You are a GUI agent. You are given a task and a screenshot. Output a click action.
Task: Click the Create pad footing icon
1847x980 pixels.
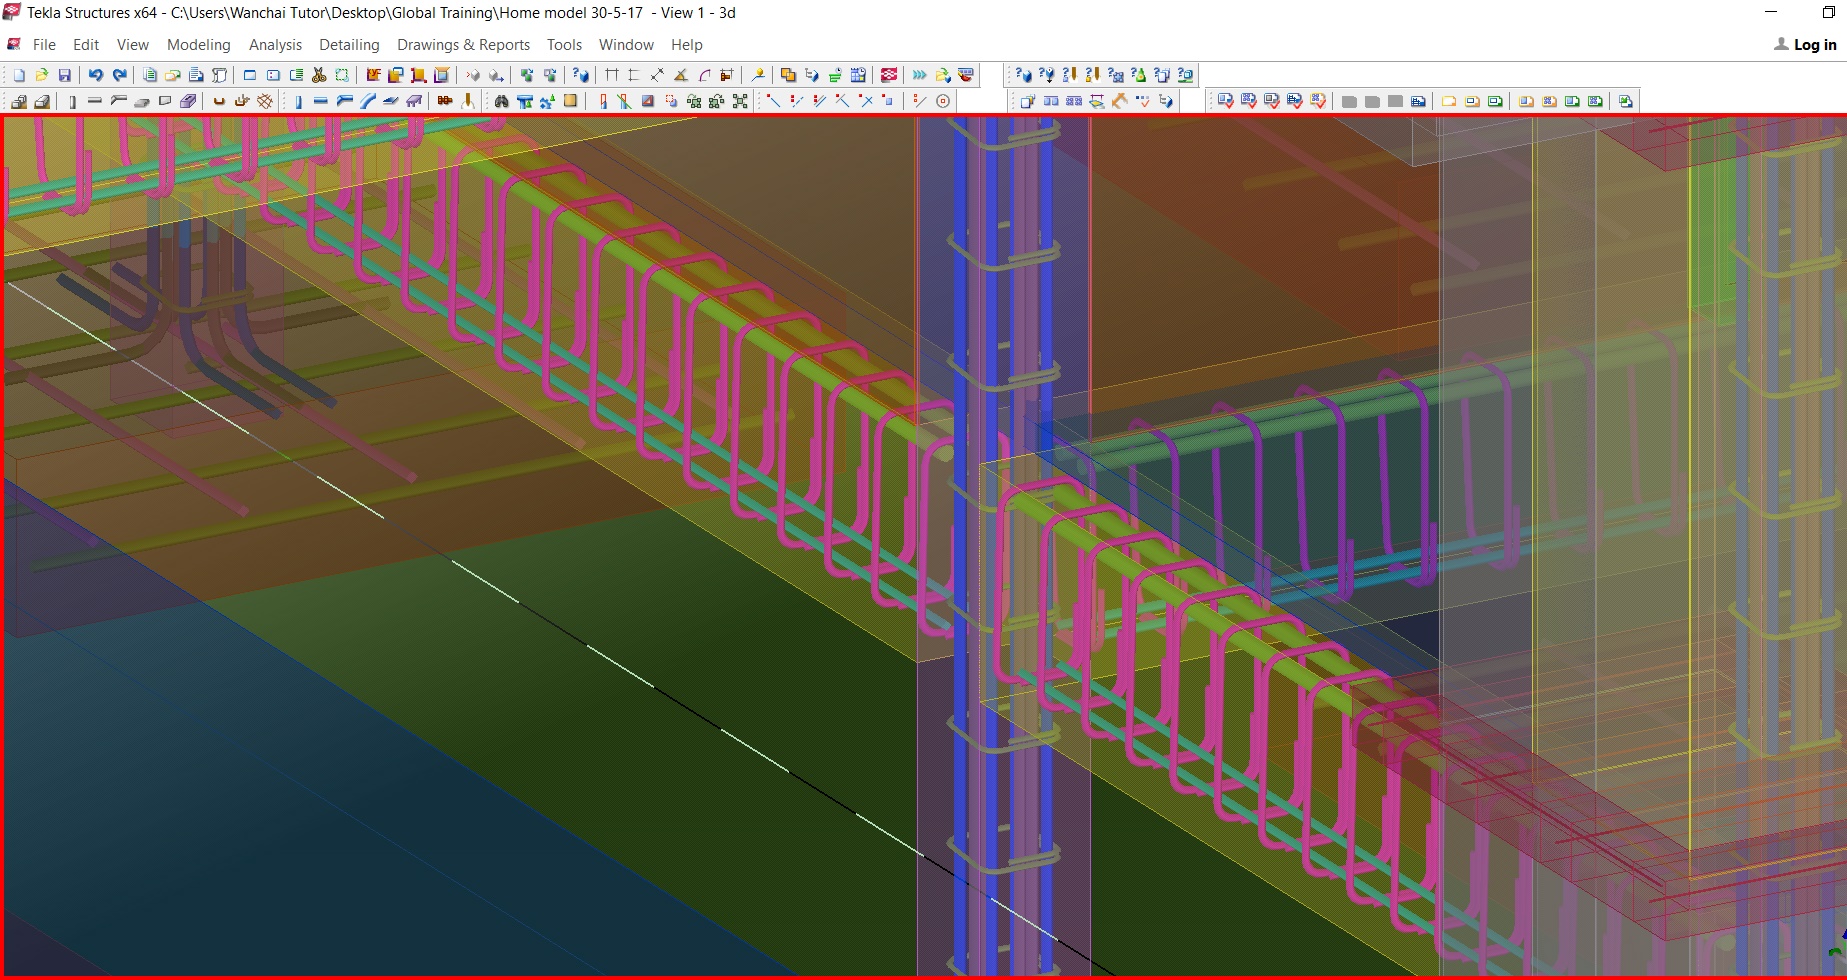pos(19,101)
